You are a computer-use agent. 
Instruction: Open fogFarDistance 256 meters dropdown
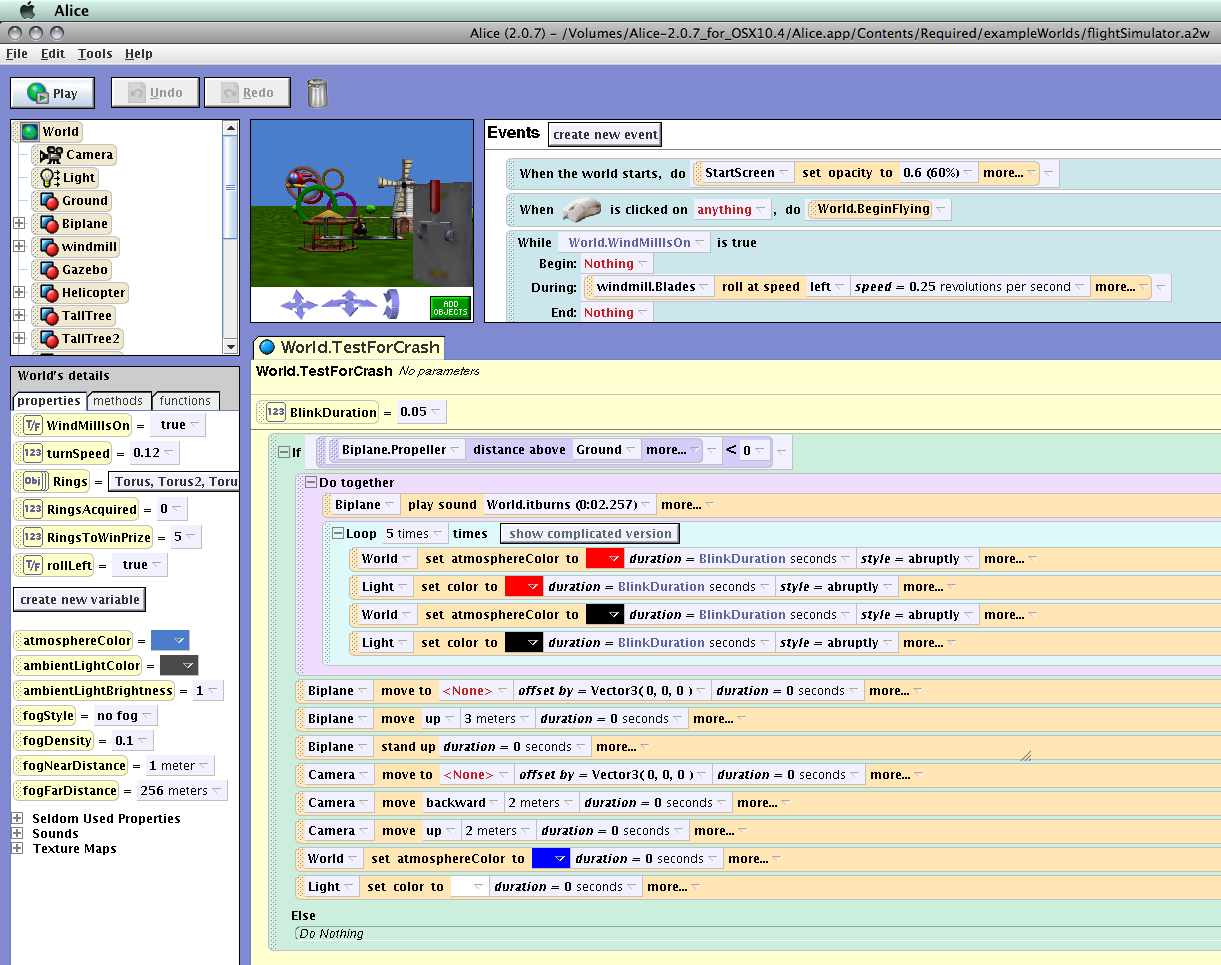tap(181, 791)
